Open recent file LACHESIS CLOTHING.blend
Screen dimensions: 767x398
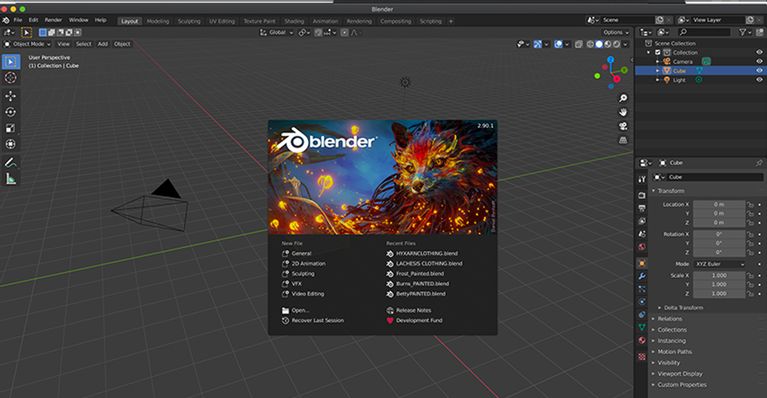click(x=429, y=264)
